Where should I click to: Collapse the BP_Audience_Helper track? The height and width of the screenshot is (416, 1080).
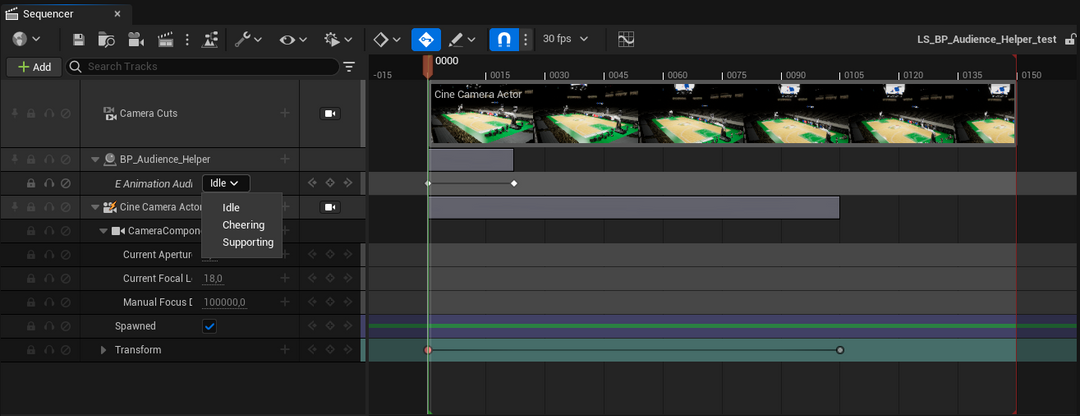tap(96, 160)
